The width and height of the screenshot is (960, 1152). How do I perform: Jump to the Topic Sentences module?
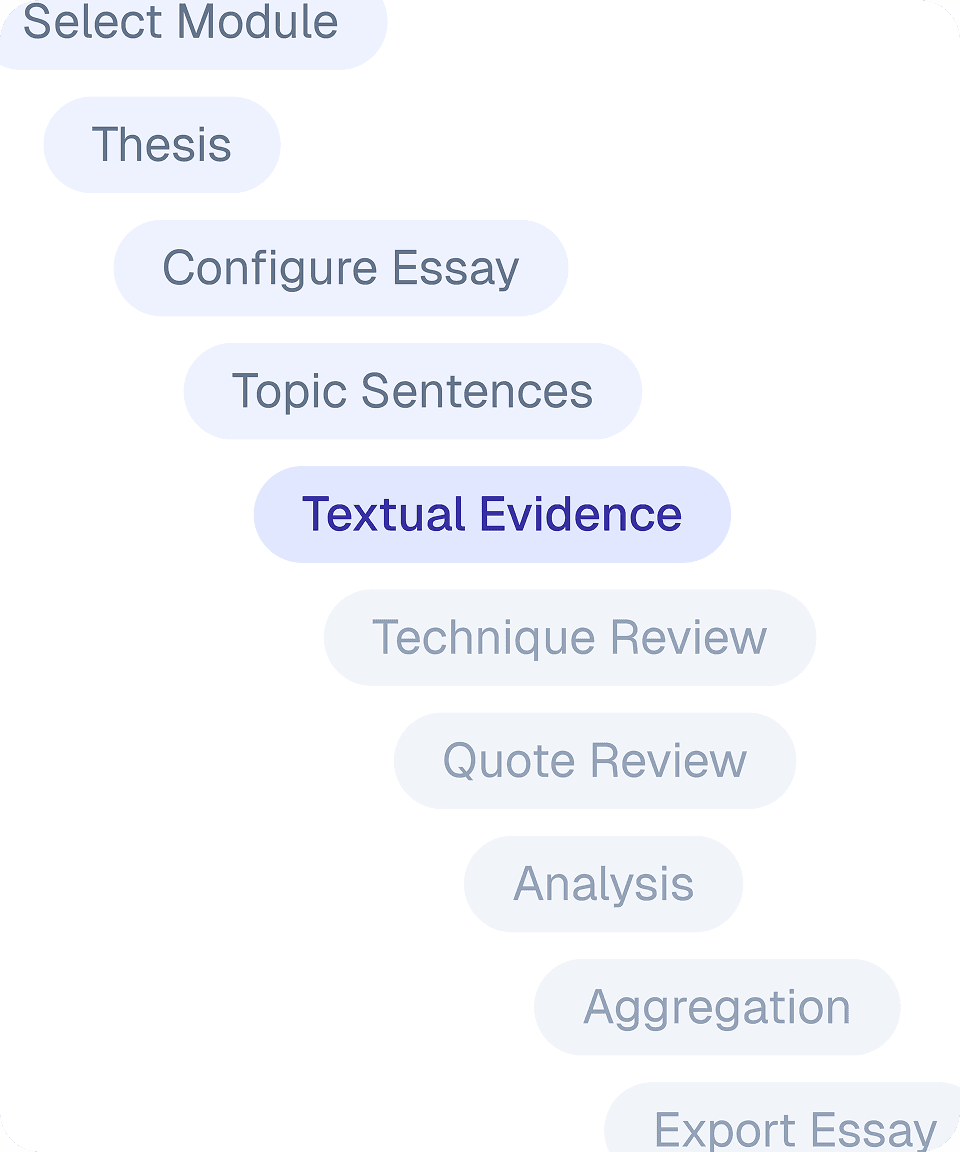pos(412,390)
